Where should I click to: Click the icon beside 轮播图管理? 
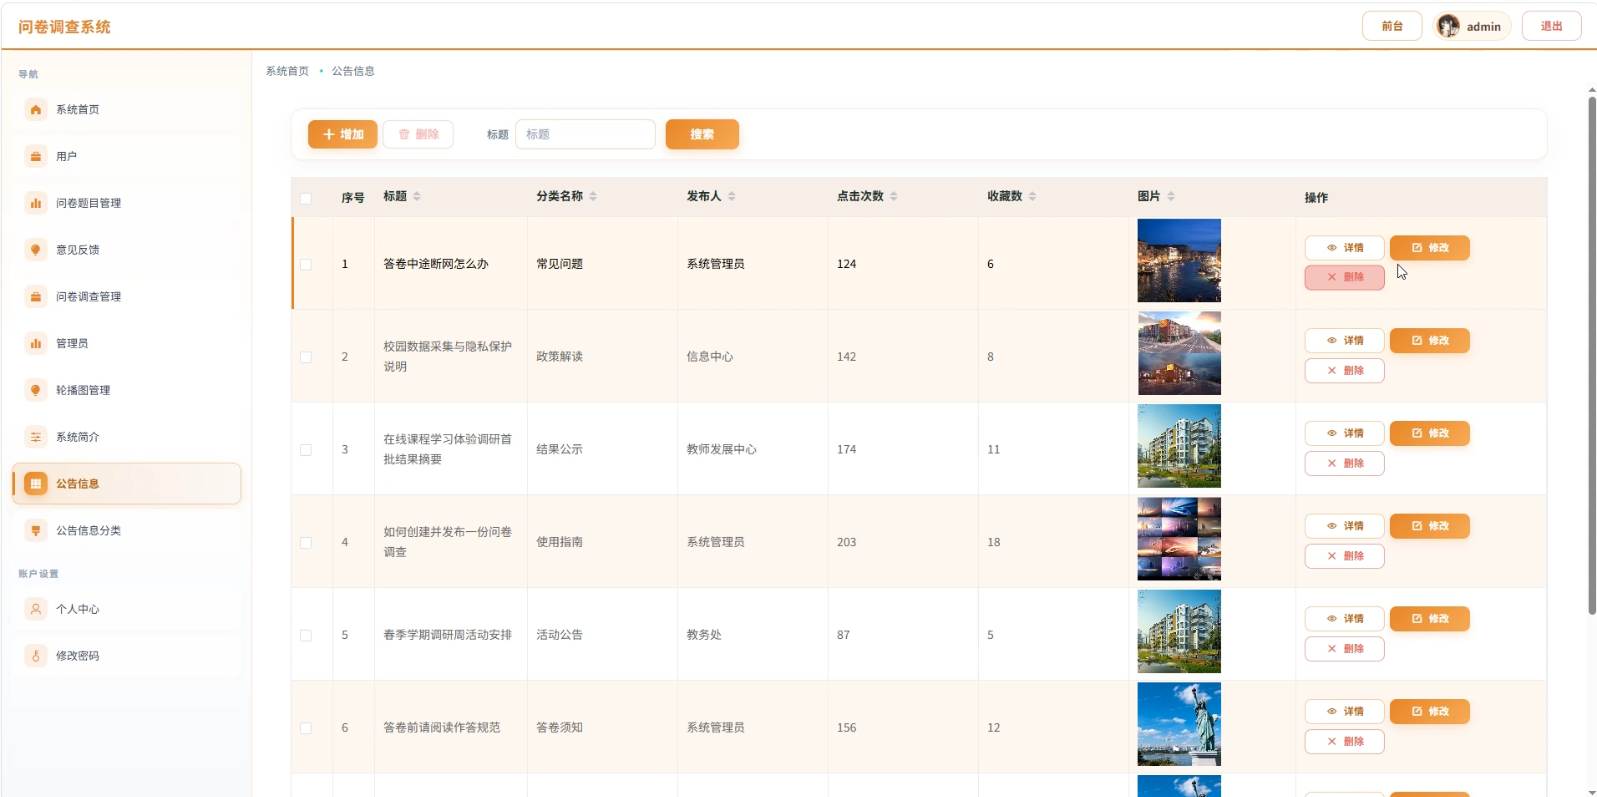[36, 390]
